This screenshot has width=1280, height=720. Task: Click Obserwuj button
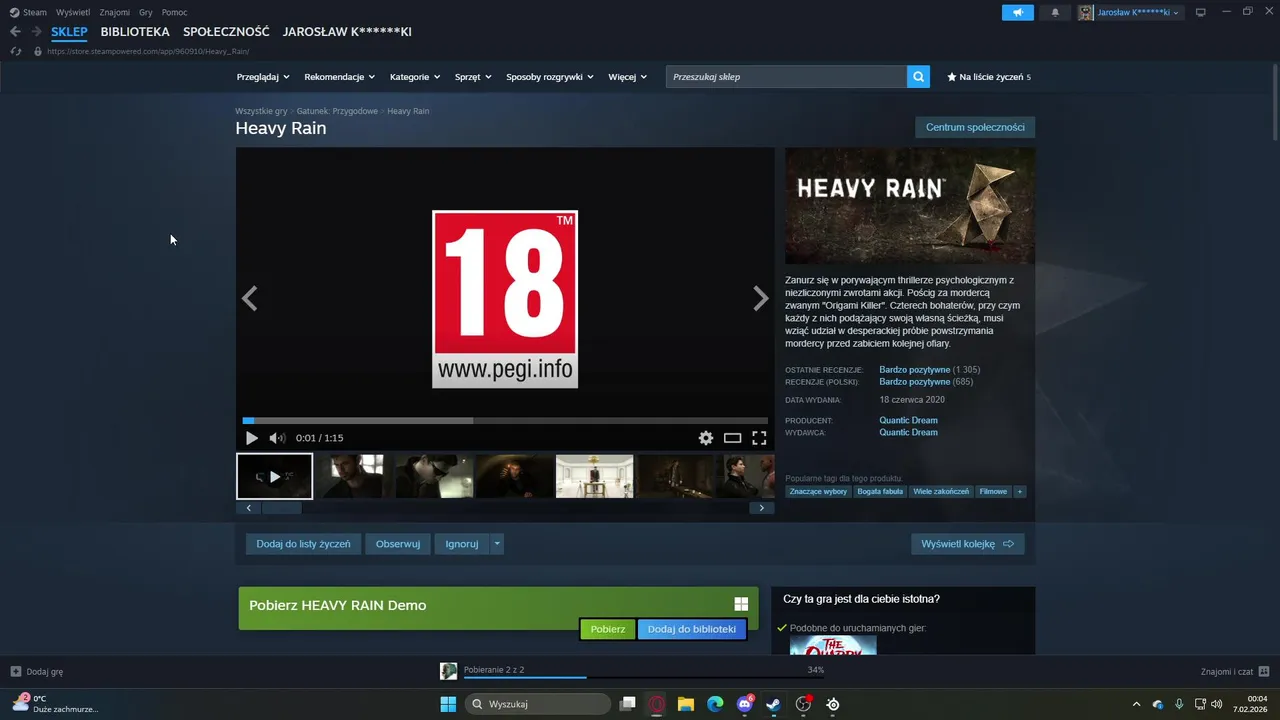pos(398,544)
